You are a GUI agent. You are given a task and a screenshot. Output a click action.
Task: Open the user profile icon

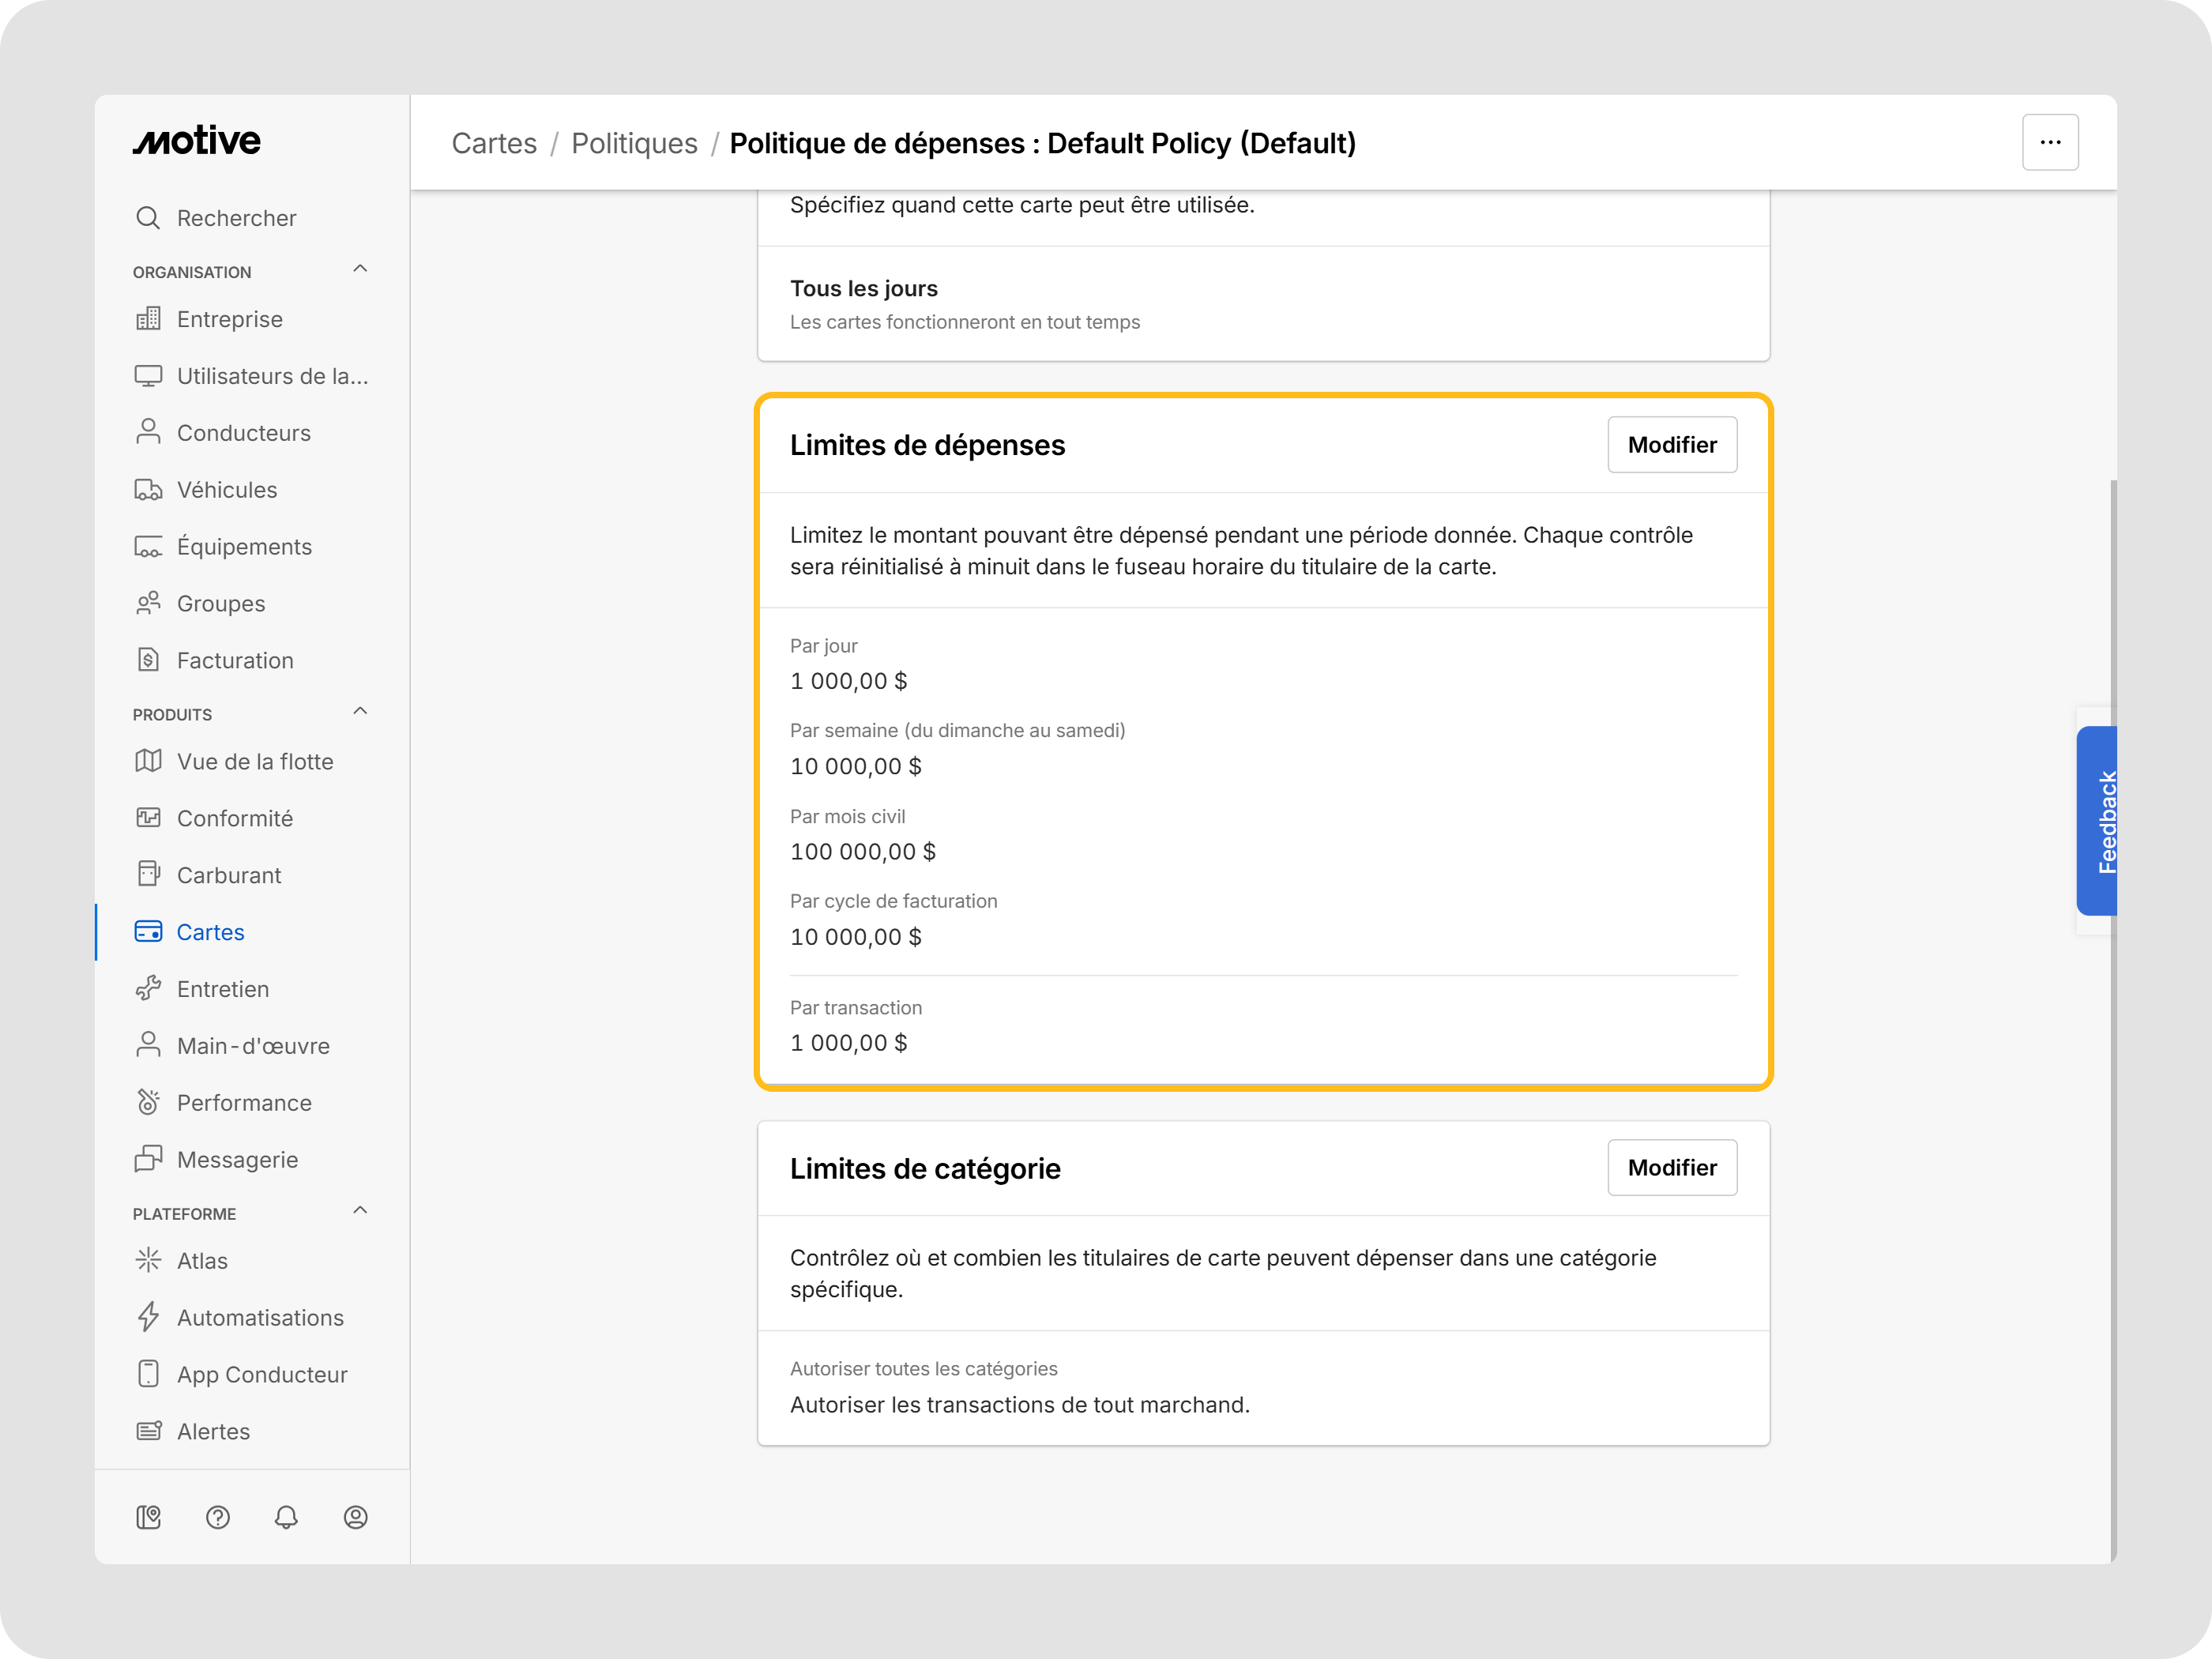355,1517
